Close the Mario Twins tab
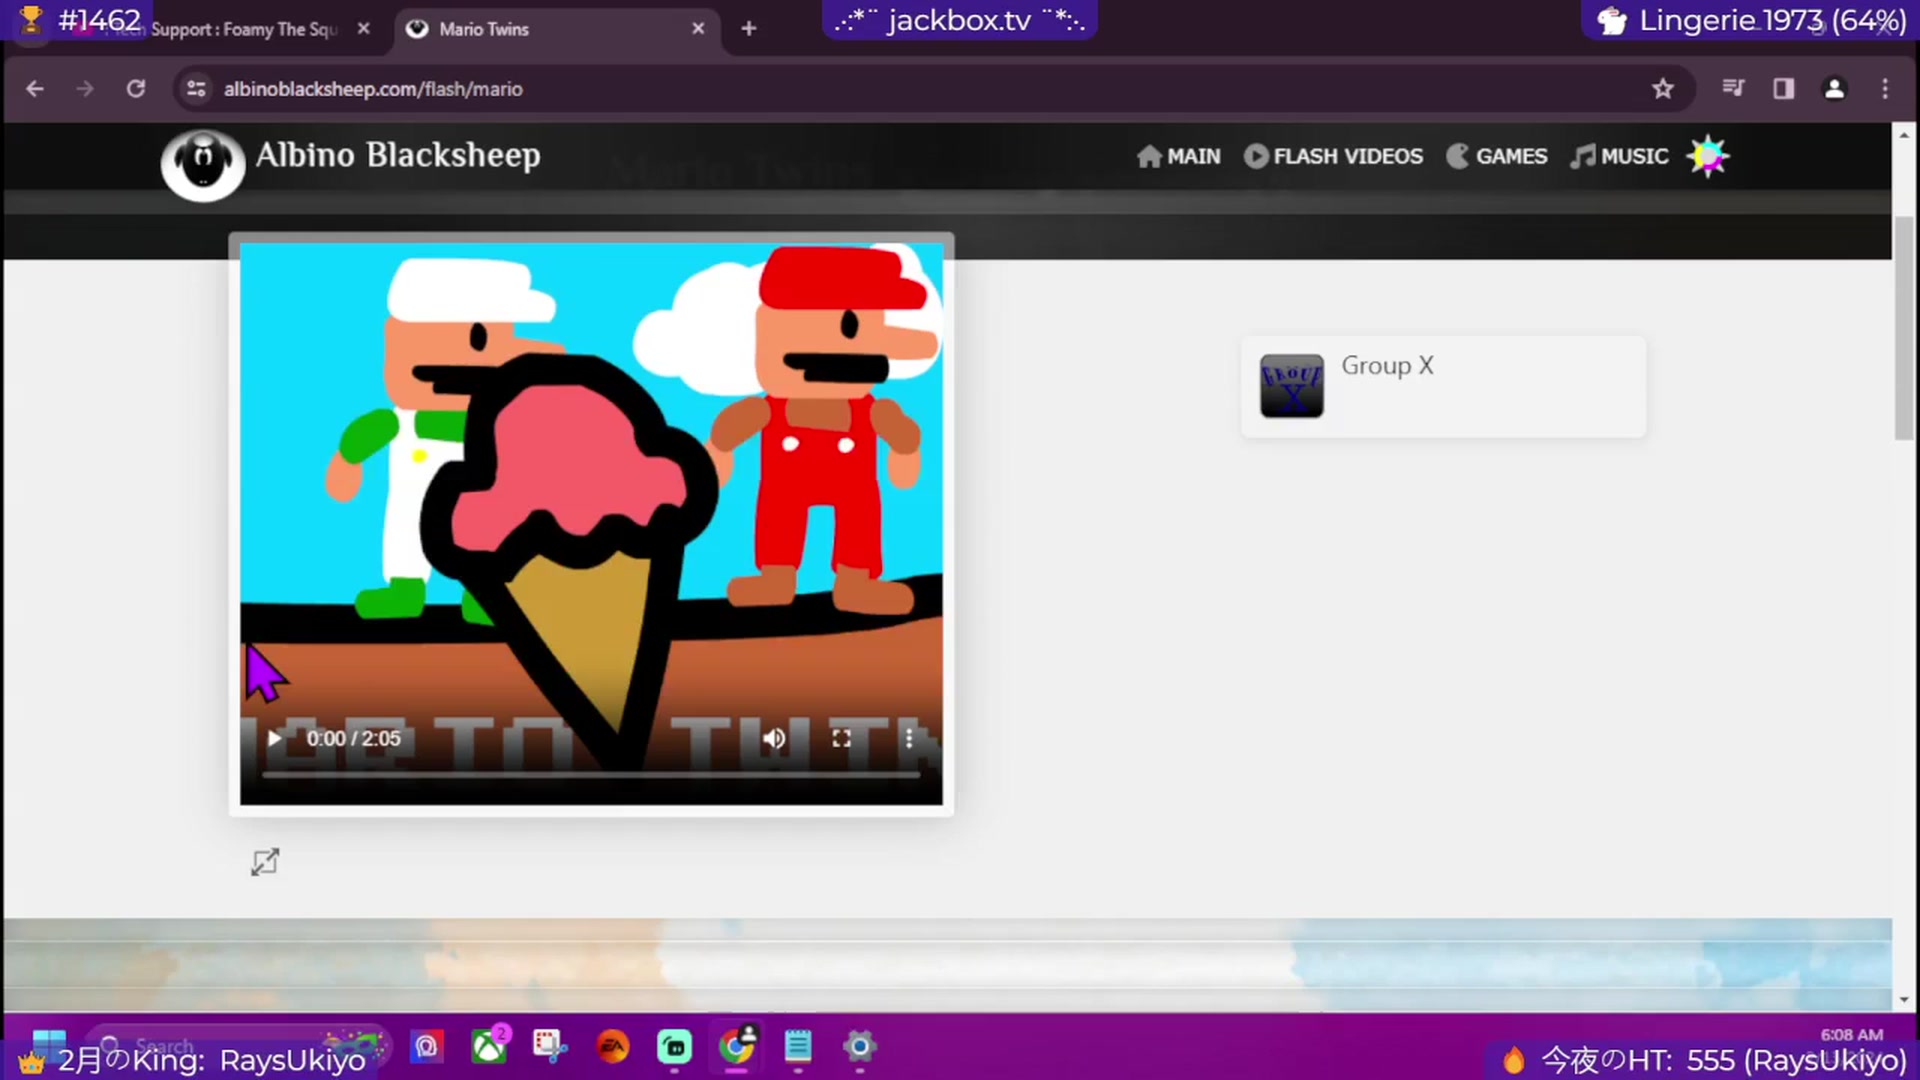1920x1080 pixels. coord(698,29)
